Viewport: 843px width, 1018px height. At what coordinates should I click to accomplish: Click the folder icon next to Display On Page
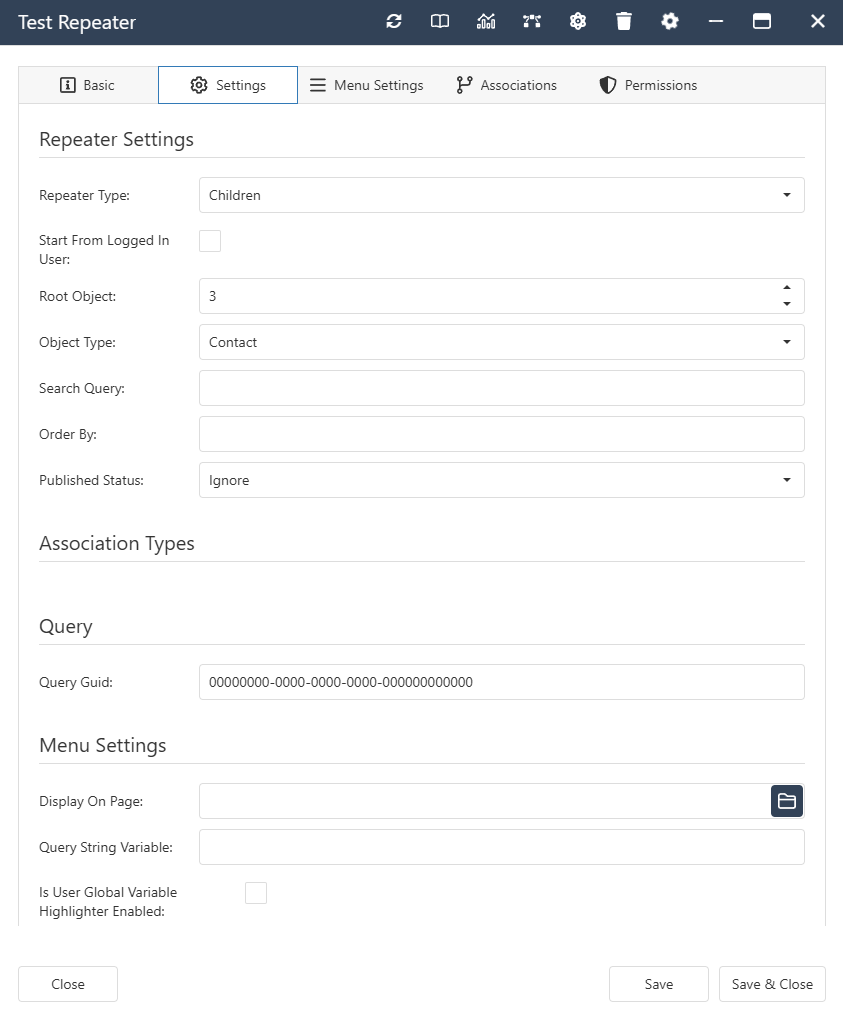click(x=787, y=801)
